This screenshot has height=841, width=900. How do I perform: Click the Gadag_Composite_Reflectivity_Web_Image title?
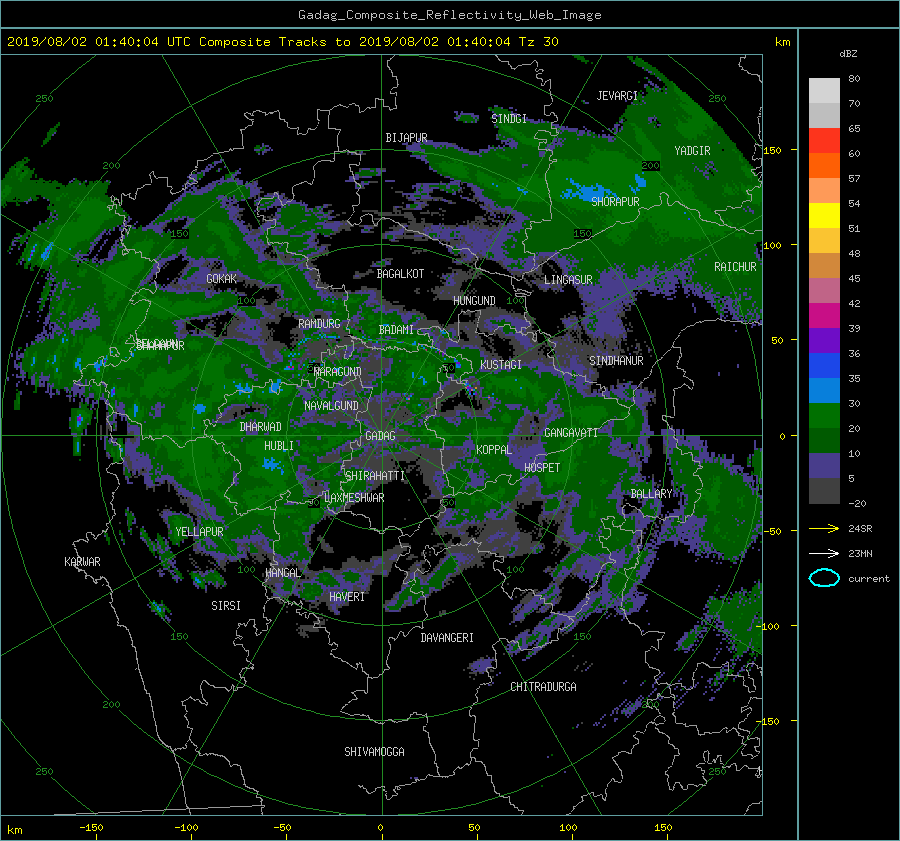pyautogui.click(x=449, y=15)
